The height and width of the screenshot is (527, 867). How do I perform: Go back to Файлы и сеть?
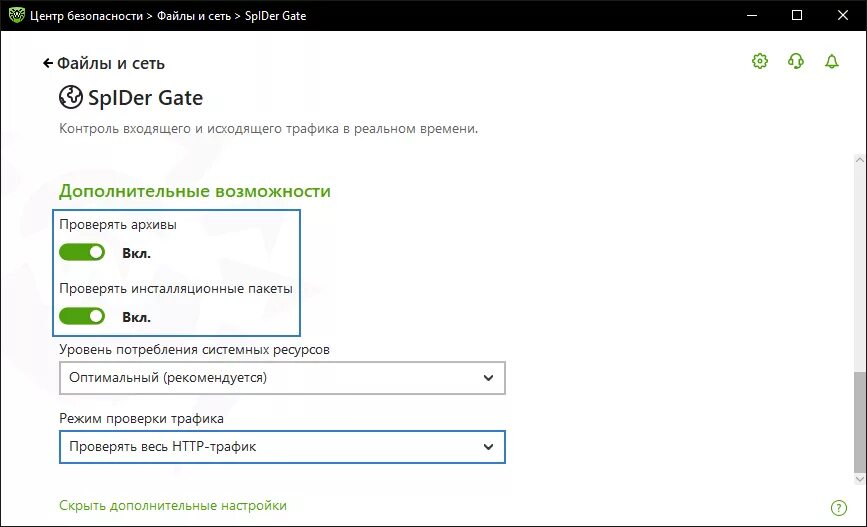coord(104,64)
